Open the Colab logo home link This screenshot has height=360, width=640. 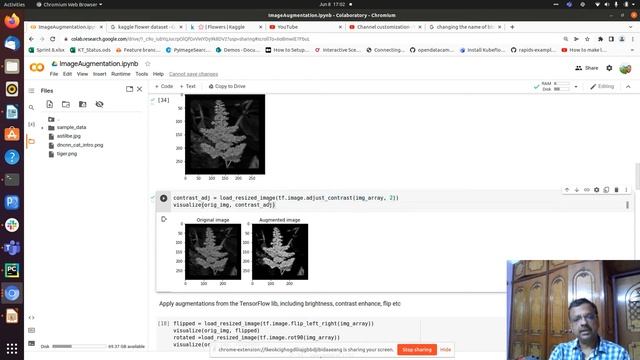37,67
